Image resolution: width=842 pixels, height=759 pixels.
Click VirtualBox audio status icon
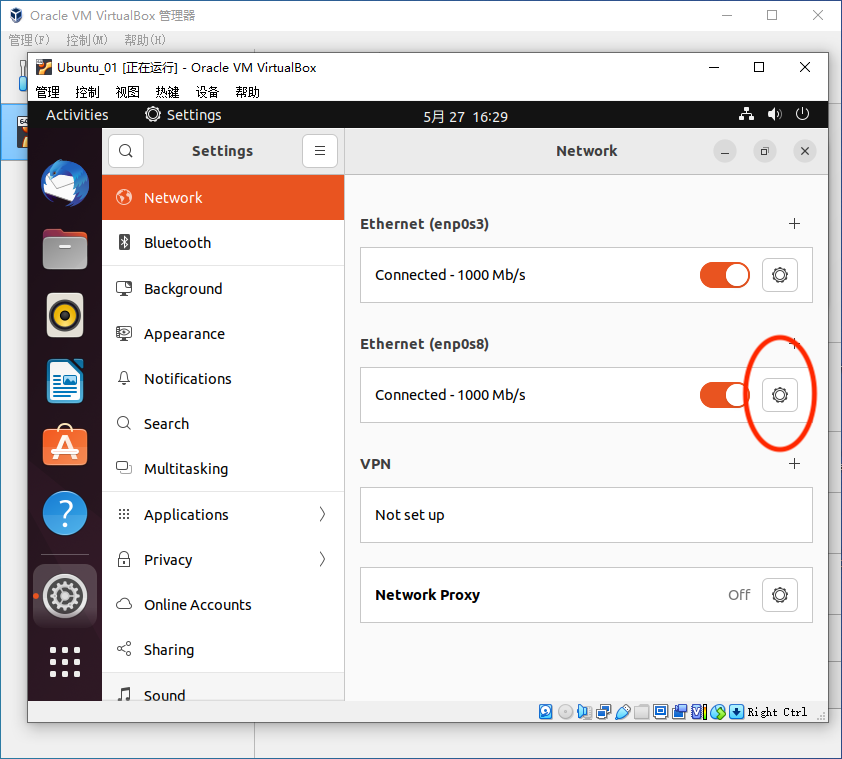coord(584,712)
